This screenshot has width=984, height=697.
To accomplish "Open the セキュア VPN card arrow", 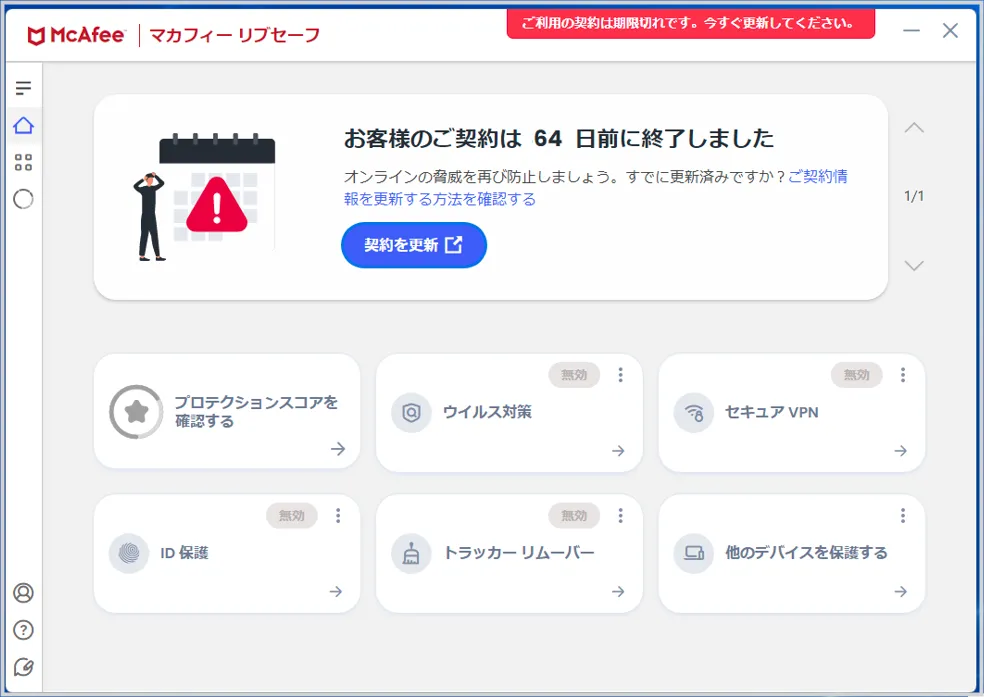I will [x=901, y=451].
